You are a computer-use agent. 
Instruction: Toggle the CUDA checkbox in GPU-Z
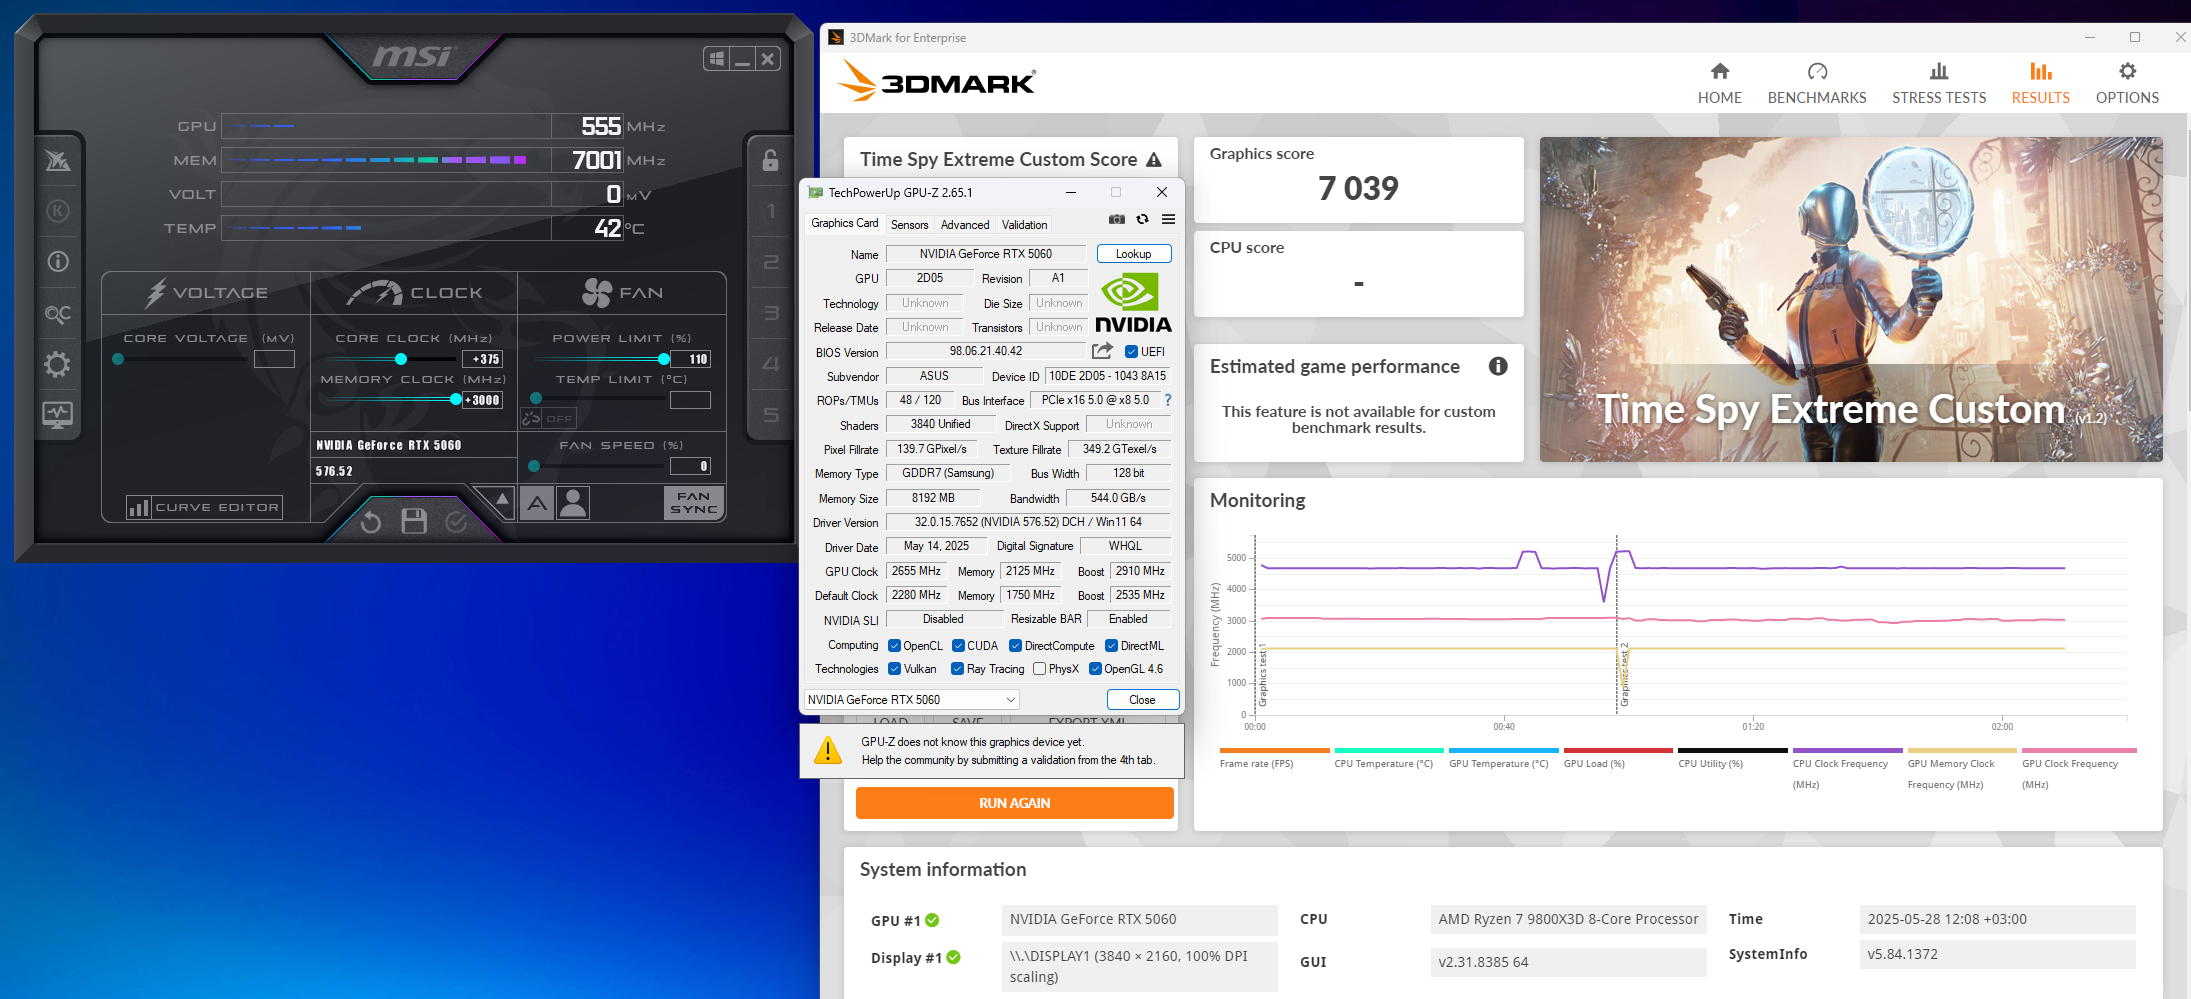958,646
